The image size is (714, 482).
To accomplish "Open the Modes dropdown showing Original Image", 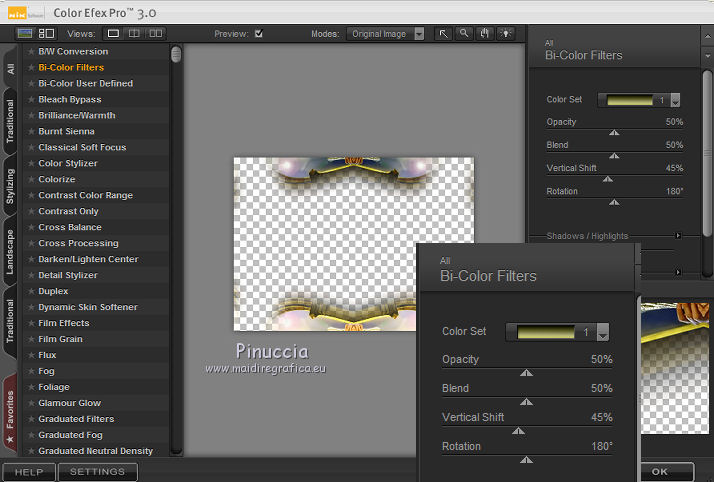I will tap(385, 34).
